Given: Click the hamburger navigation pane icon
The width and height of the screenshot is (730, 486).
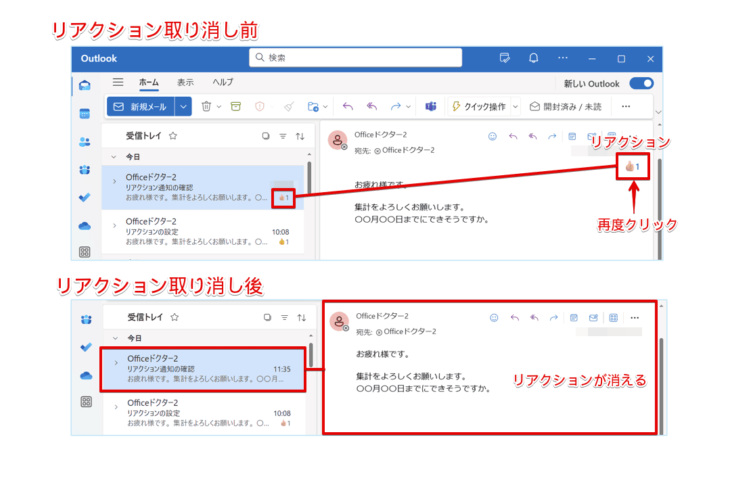Looking at the screenshot, I should pyautogui.click(x=118, y=82).
